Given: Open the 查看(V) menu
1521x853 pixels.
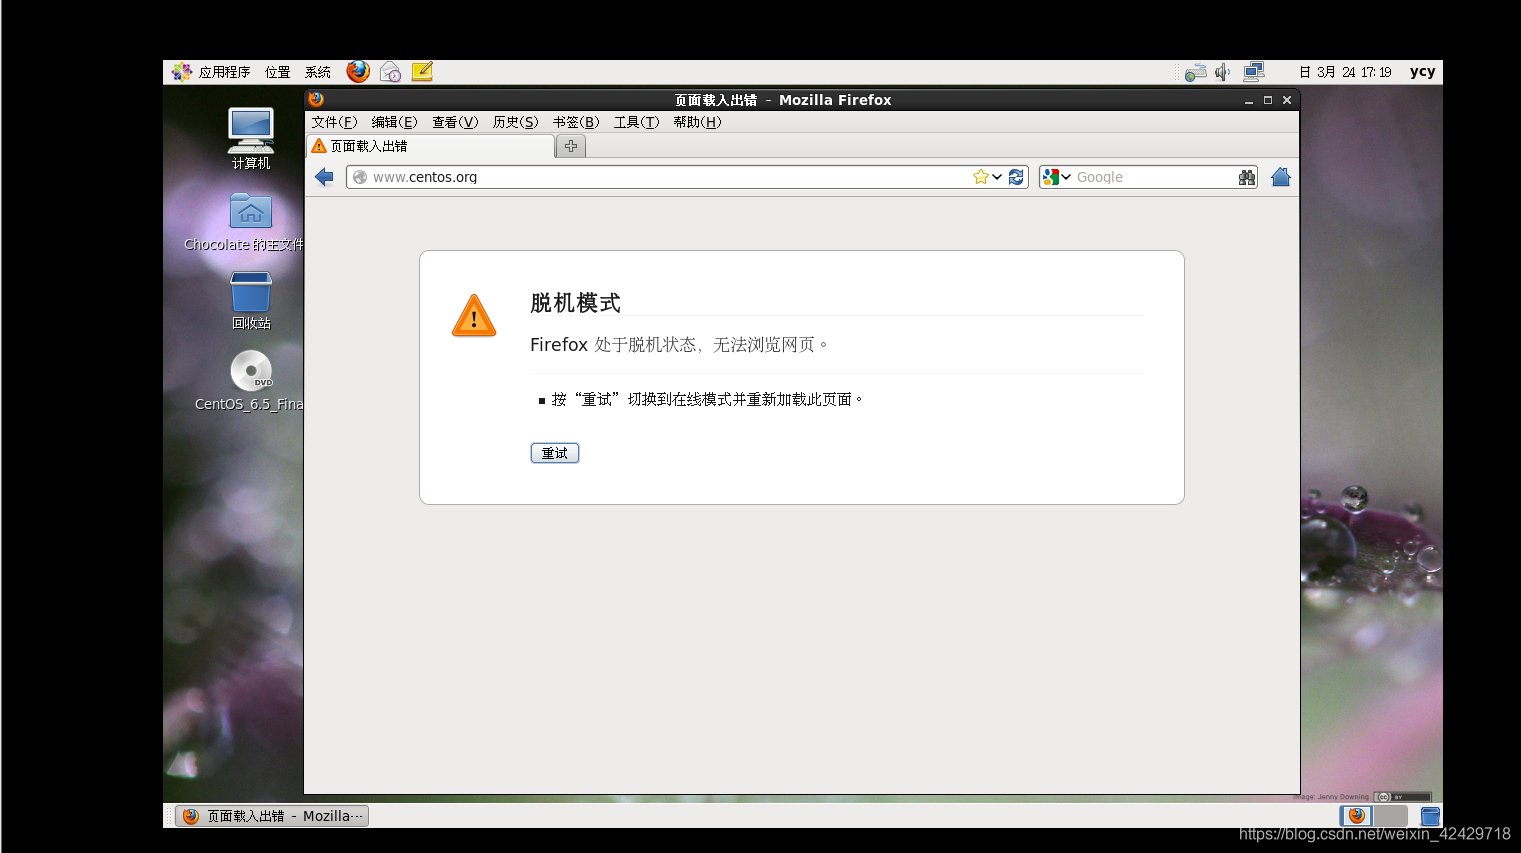Looking at the screenshot, I should click(x=455, y=122).
